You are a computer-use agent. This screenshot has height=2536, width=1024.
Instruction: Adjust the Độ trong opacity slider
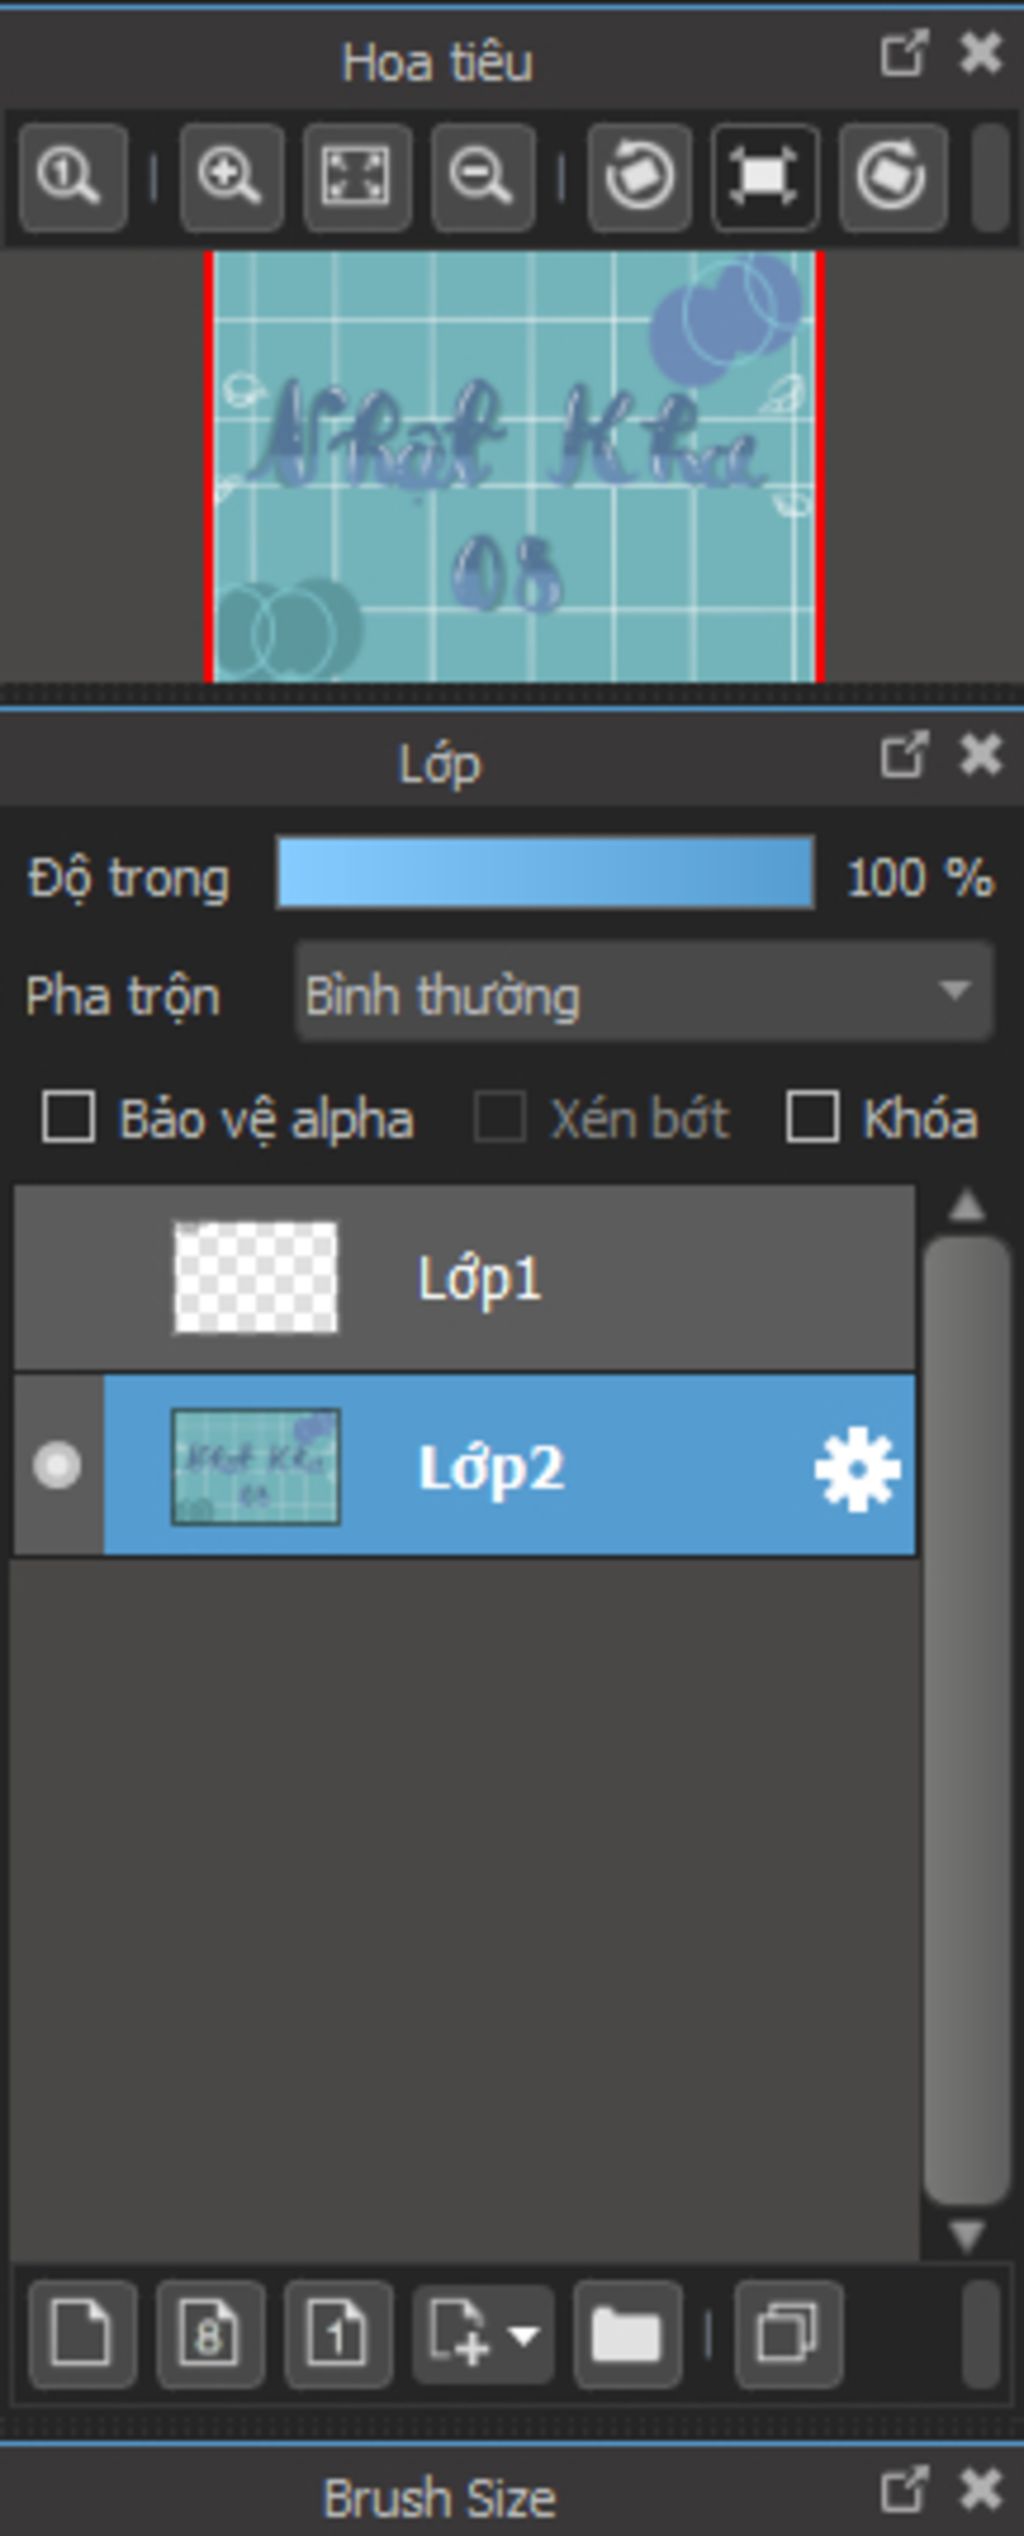(x=545, y=874)
